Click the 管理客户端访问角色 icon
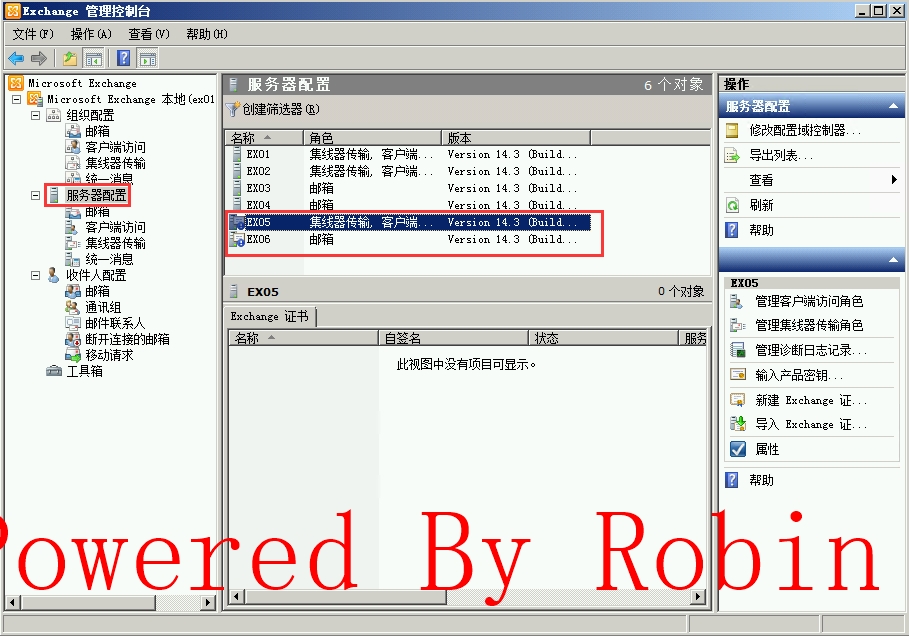 (x=736, y=301)
